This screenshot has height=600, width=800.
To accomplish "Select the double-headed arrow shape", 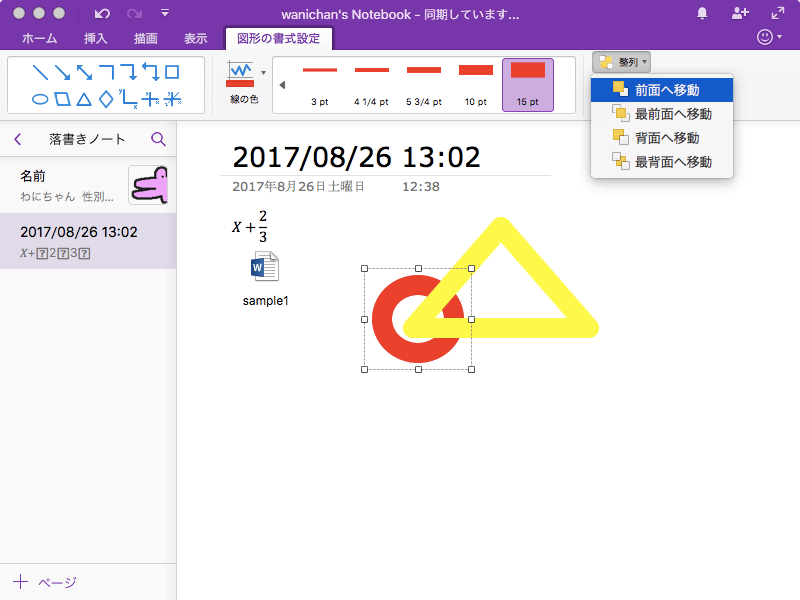I will coord(84,72).
